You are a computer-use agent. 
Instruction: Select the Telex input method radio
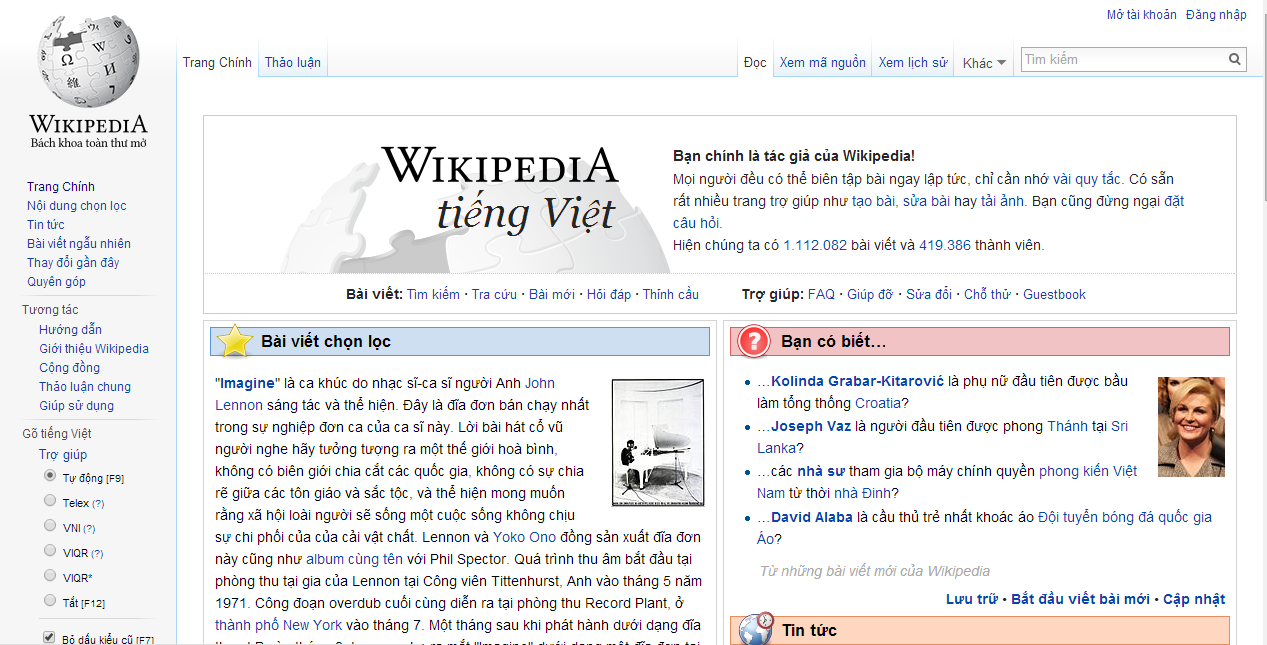(x=50, y=501)
